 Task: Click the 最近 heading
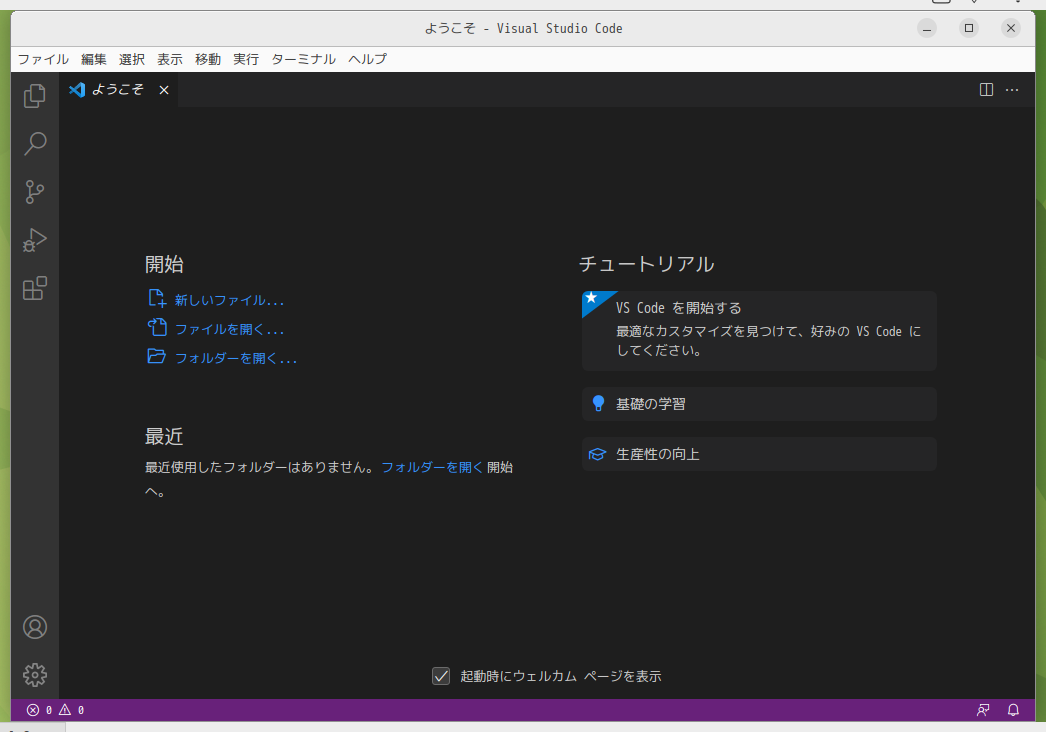tap(164, 436)
